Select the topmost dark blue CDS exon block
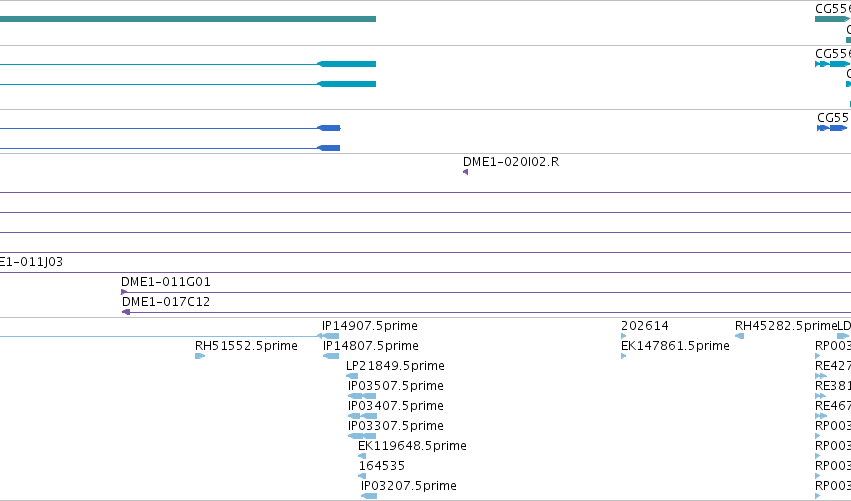Screen dimensions: 851x501 coord(328,128)
